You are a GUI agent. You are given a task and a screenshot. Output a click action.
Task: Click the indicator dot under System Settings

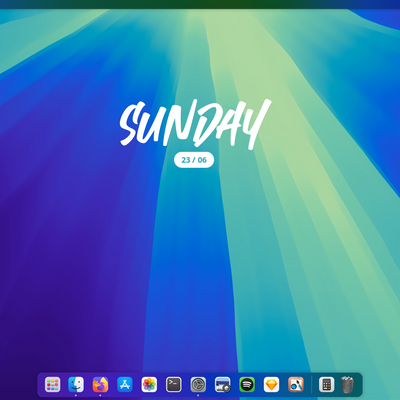coord(198,395)
